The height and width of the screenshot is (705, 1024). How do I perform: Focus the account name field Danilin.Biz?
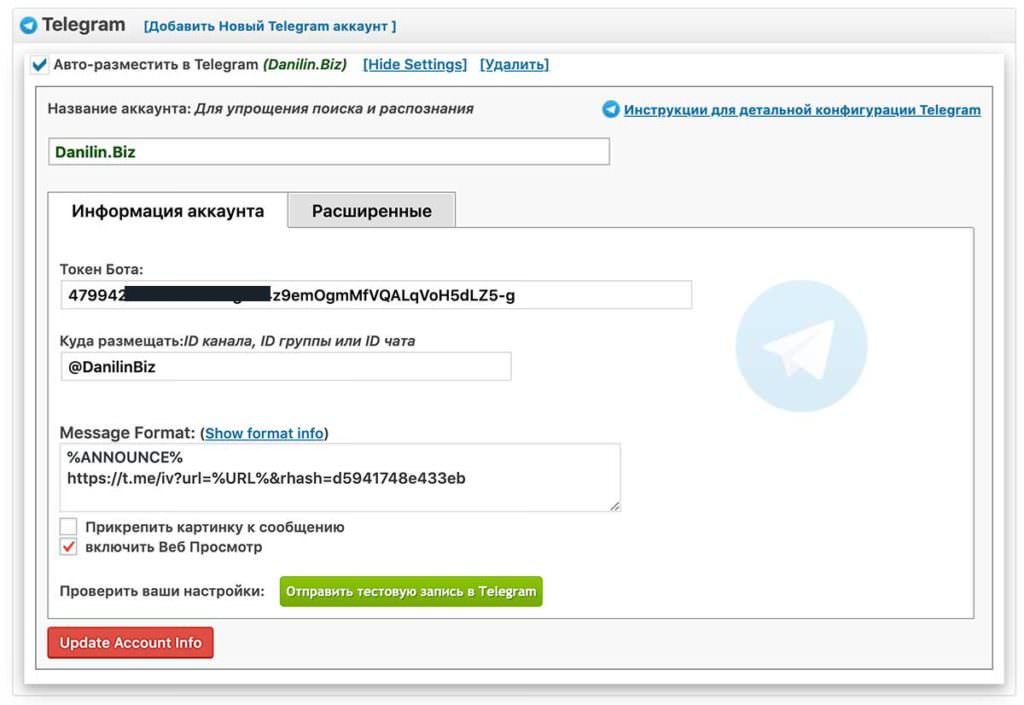pyautogui.click(x=328, y=151)
